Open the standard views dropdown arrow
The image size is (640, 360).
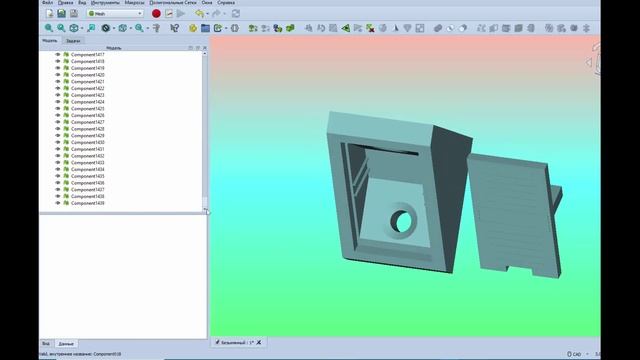pos(82,29)
